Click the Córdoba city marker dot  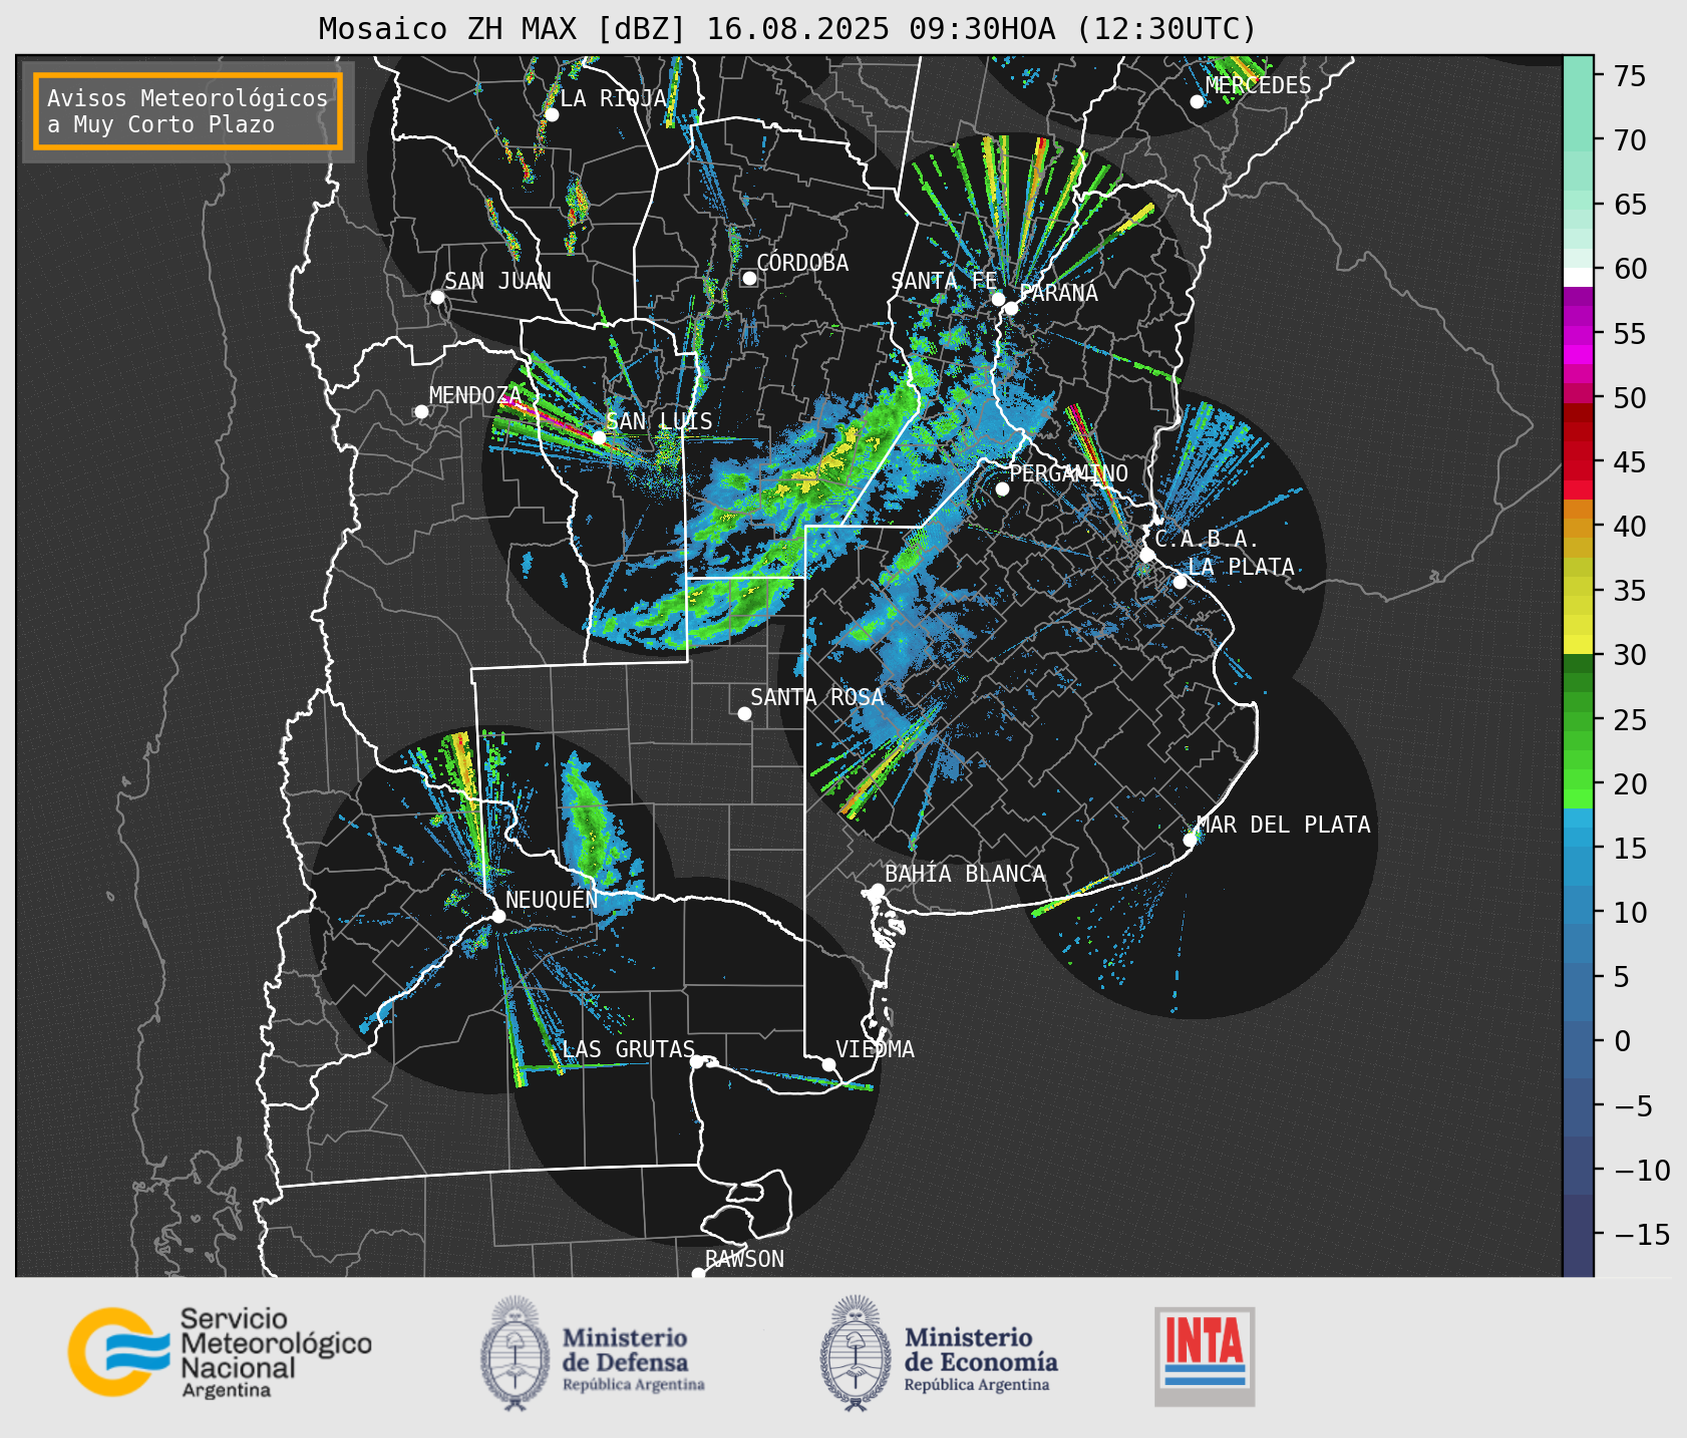[749, 278]
